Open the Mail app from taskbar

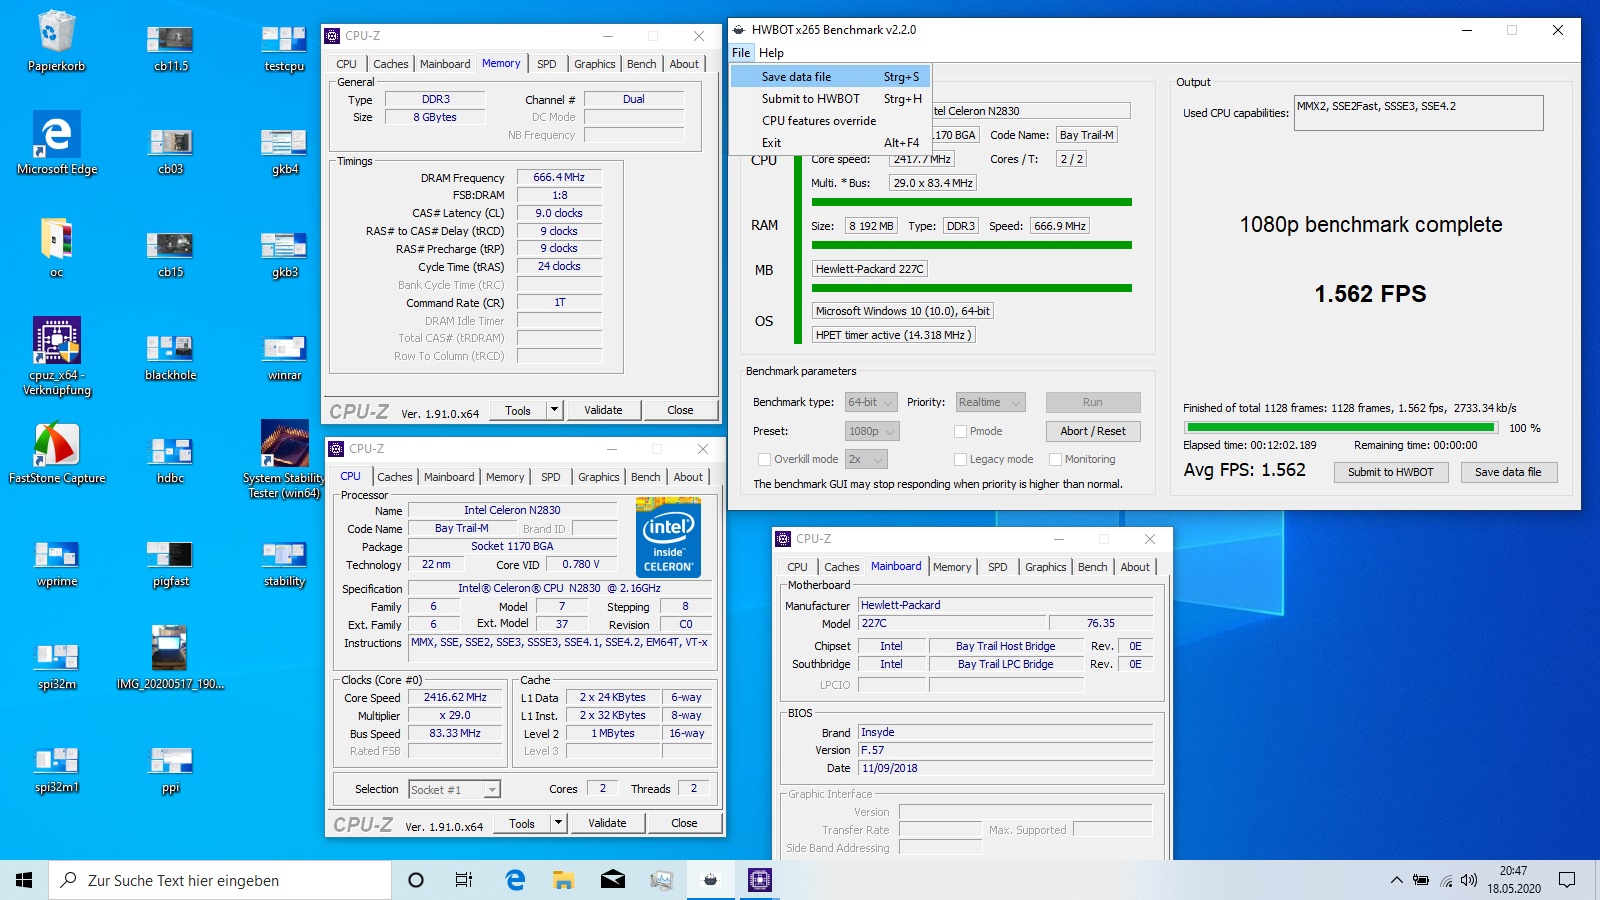pyautogui.click(x=613, y=880)
